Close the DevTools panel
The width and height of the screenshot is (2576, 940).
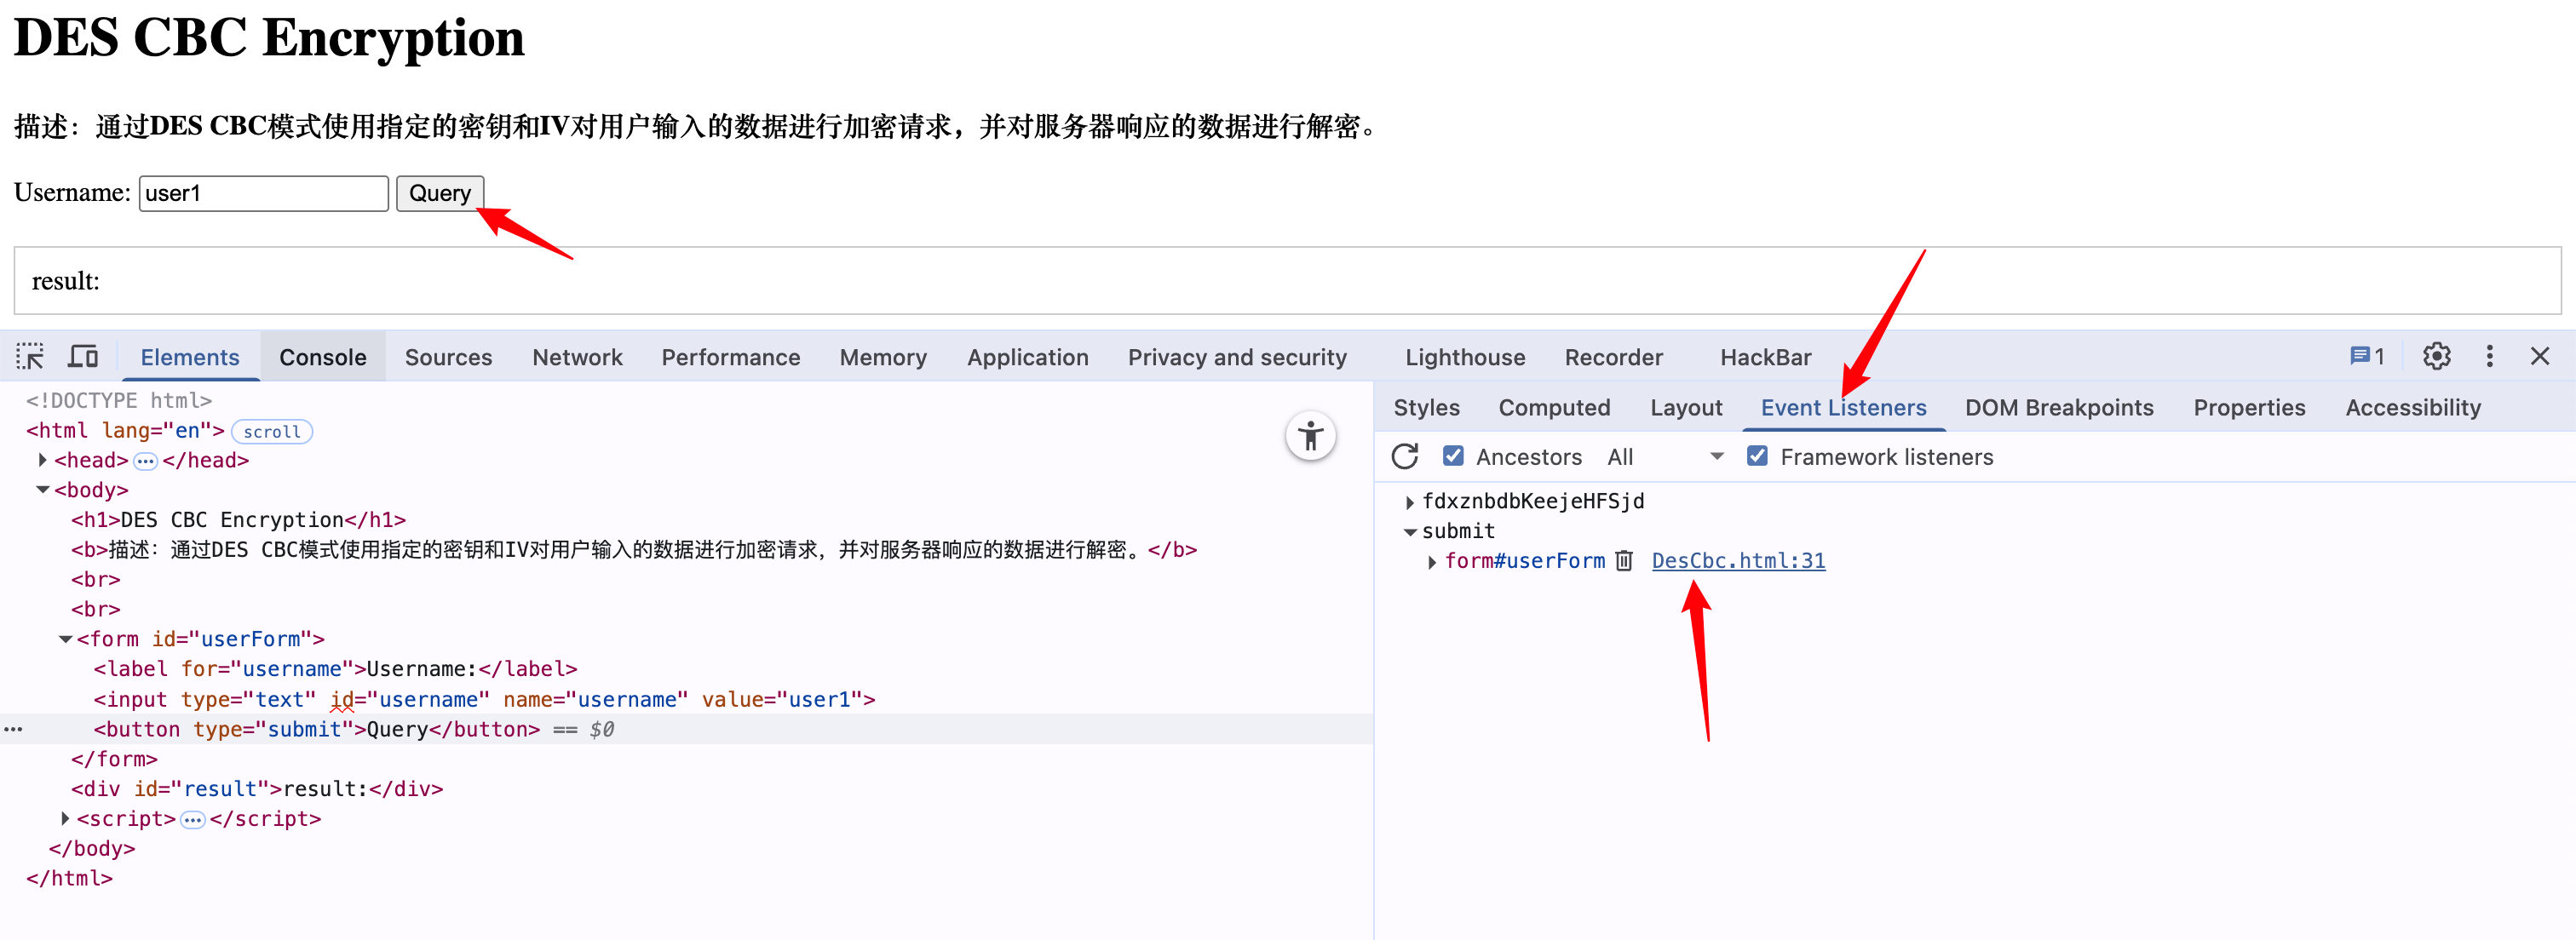pyautogui.click(x=2539, y=356)
